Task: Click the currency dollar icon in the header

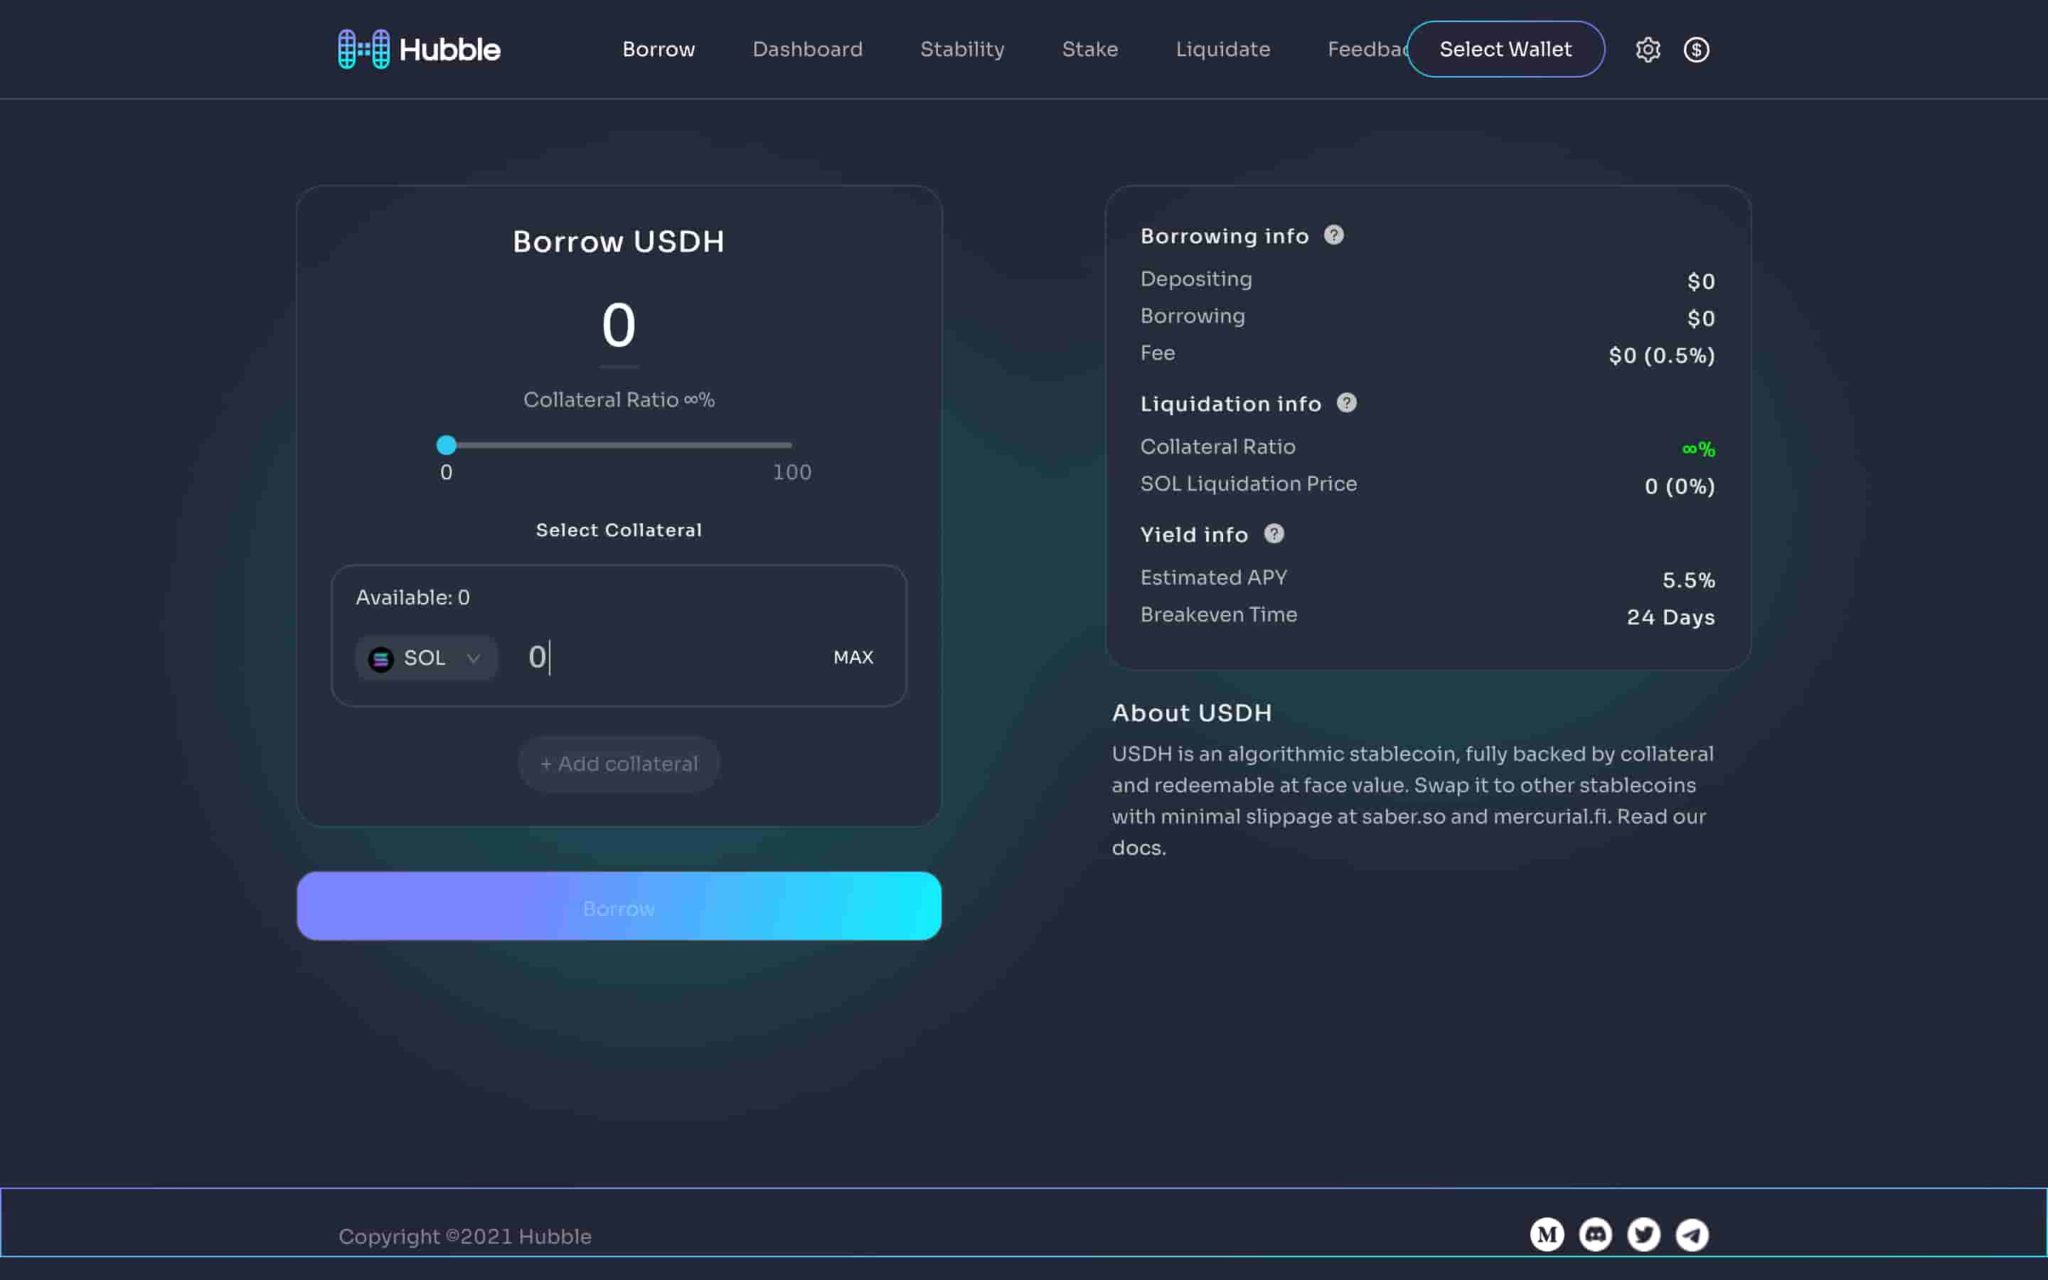Action: coord(1697,49)
